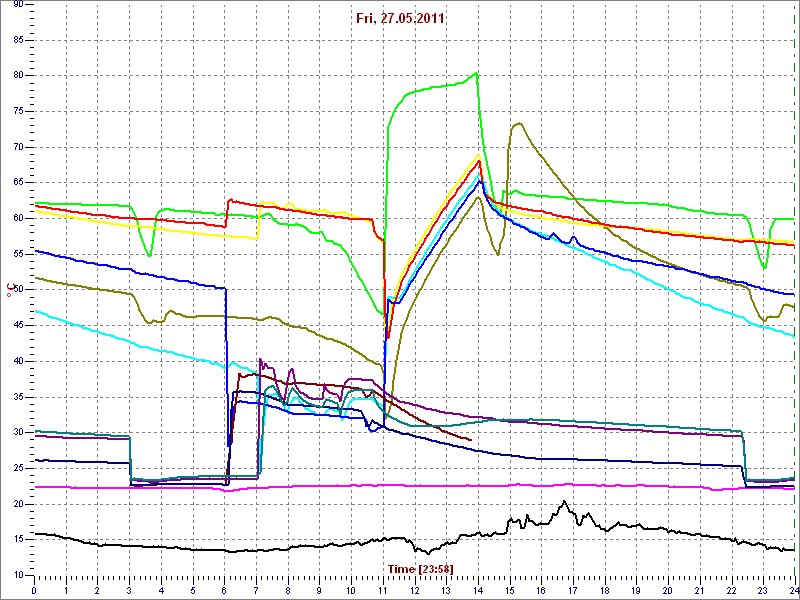Screen dimensions: 800x600
Task: Click hour 21 on the time axis
Action: 699,590
